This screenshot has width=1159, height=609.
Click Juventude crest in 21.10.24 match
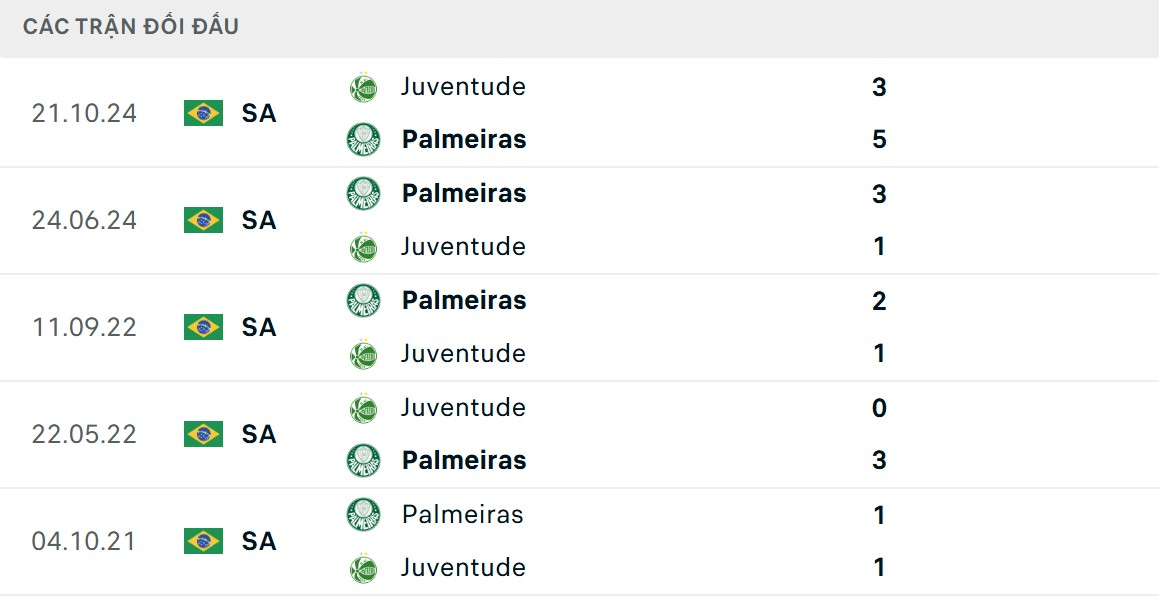[363, 87]
